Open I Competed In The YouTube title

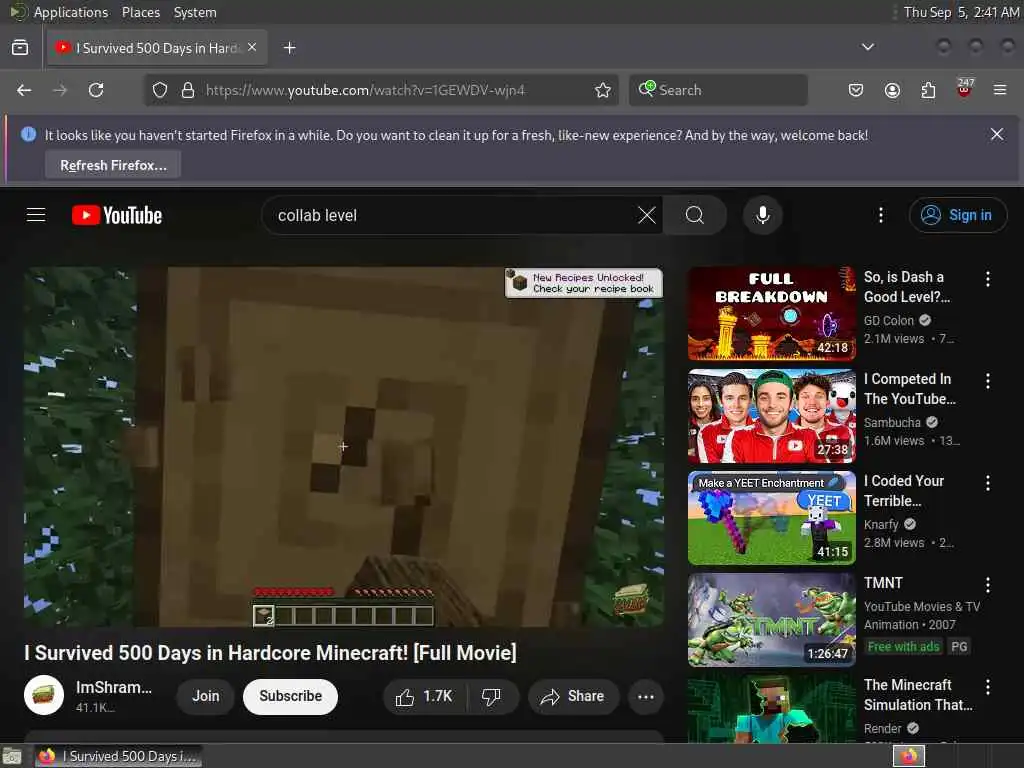tap(909, 389)
